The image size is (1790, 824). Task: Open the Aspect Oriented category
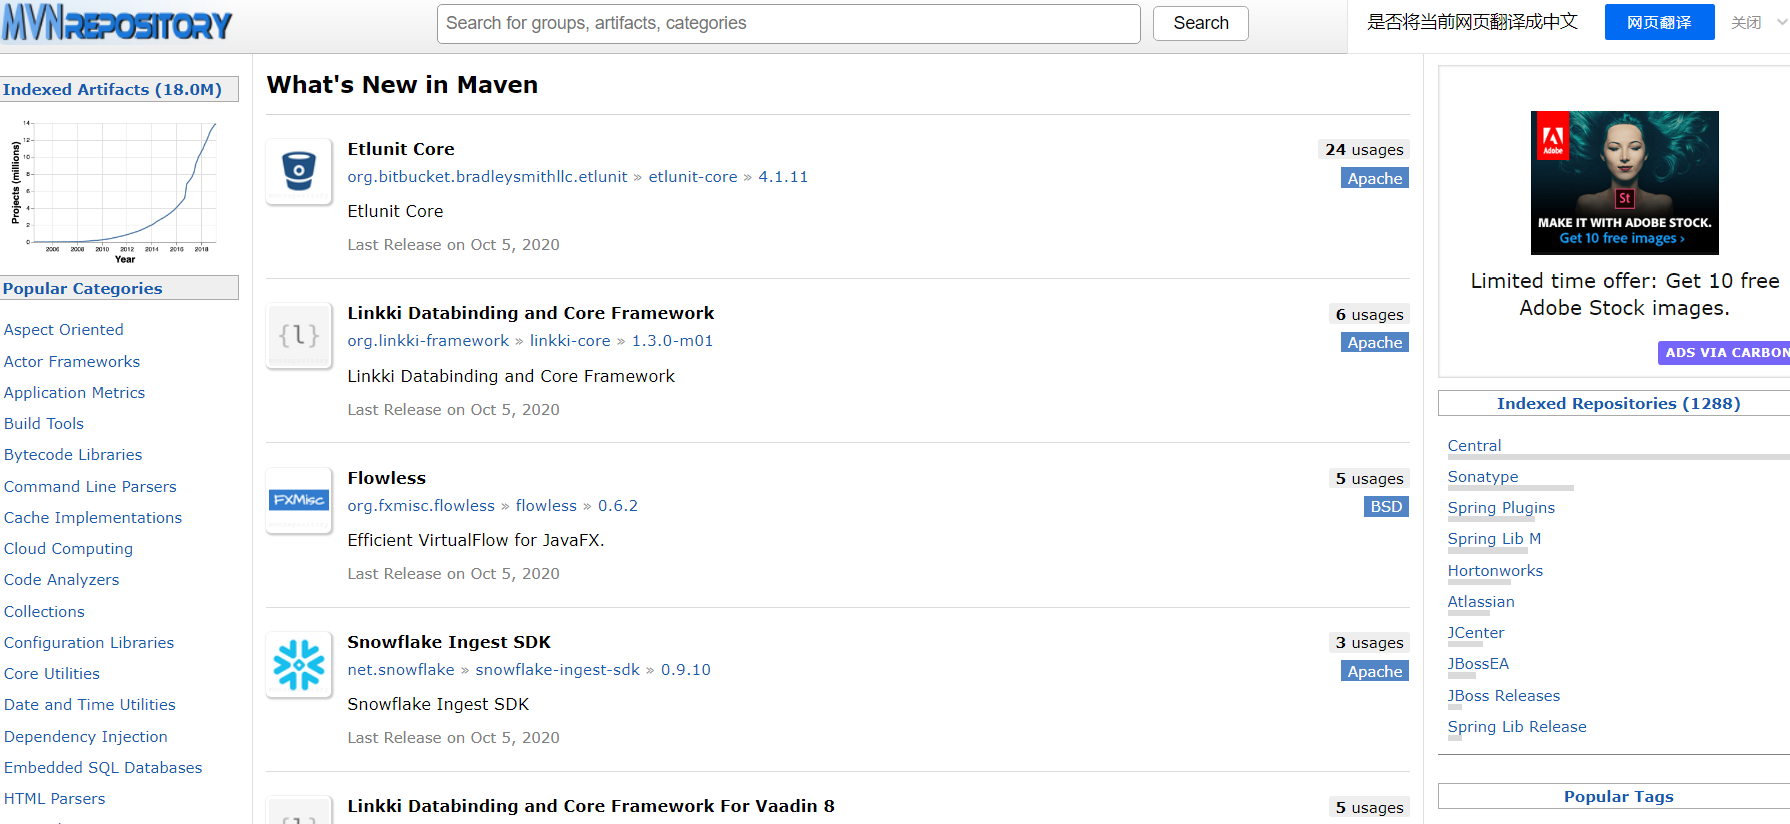64,330
